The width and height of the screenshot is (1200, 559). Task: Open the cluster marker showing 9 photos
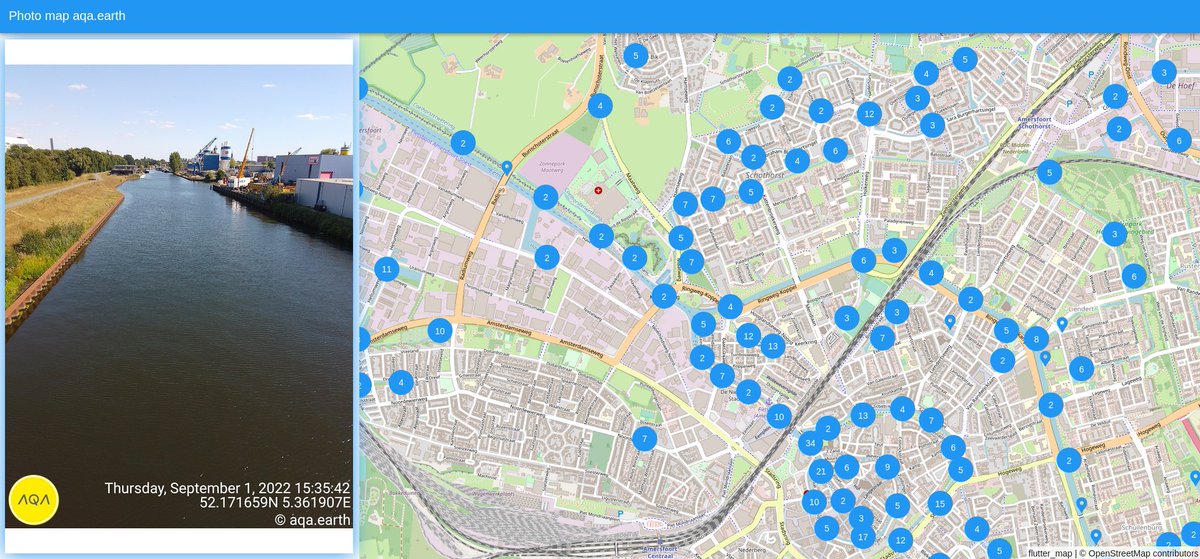[x=887, y=466]
